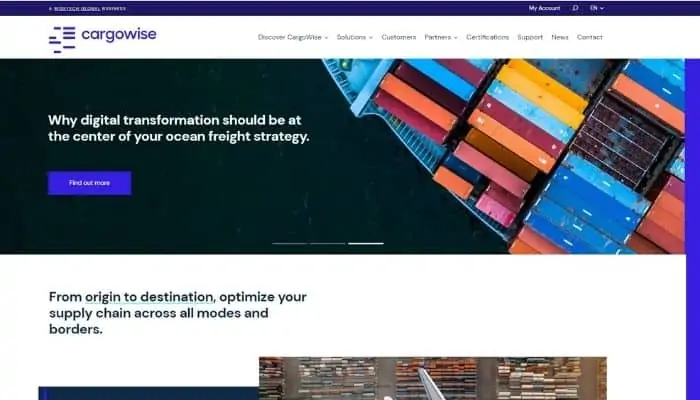
Task: Open the search magnifier icon
Action: (575, 8)
